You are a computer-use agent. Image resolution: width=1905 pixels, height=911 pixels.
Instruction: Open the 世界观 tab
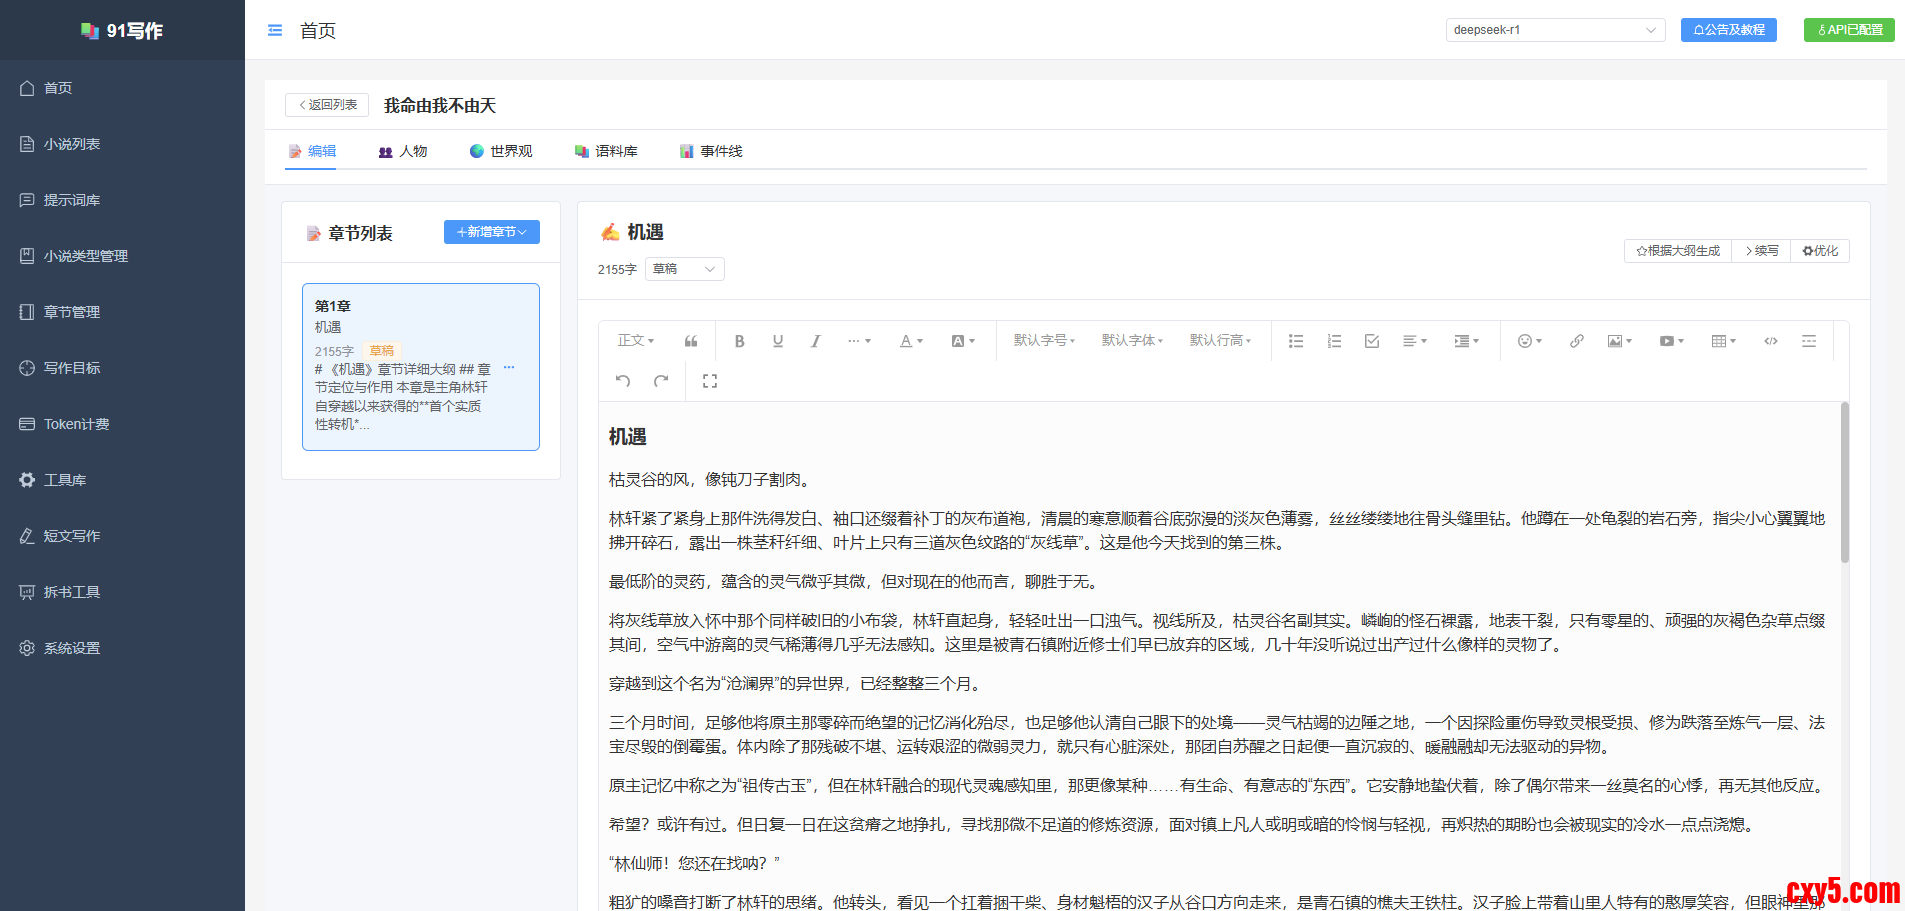[501, 151]
